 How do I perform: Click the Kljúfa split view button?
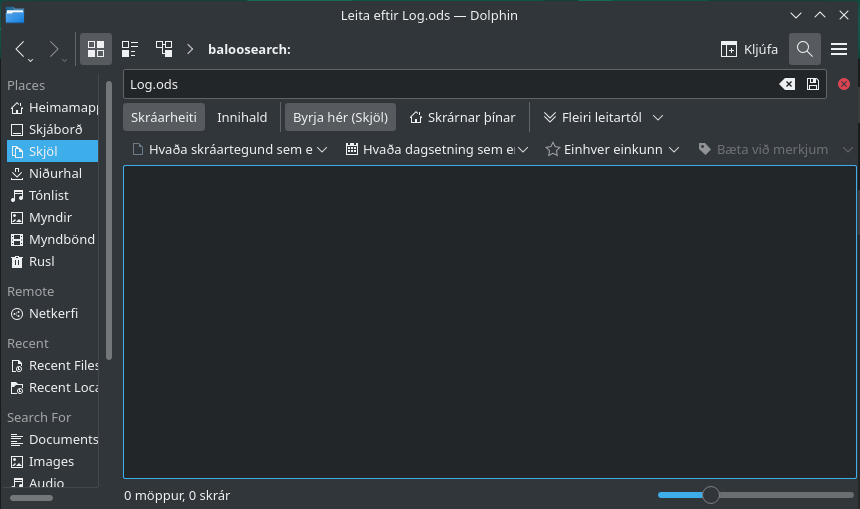(x=749, y=49)
